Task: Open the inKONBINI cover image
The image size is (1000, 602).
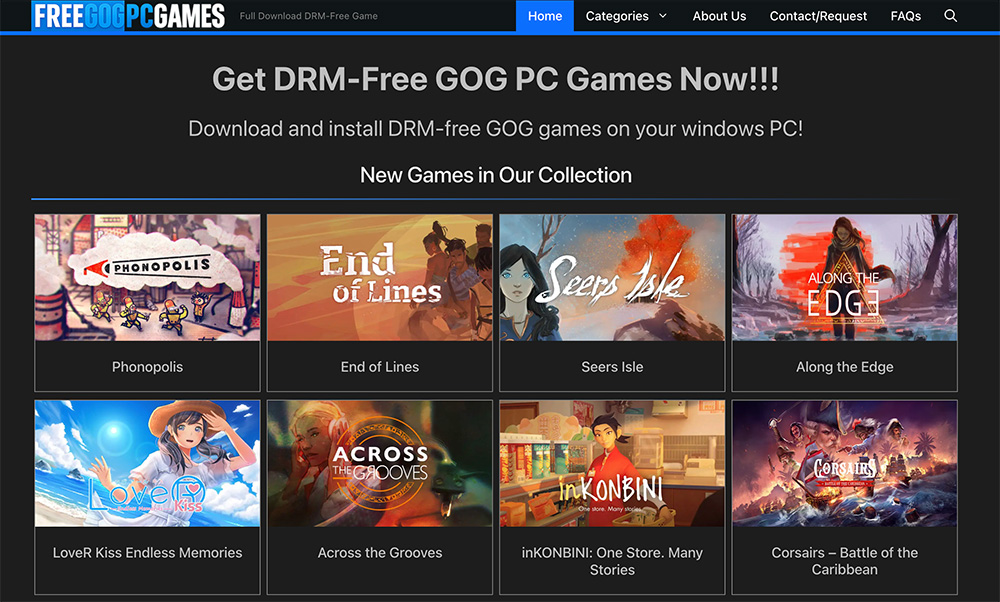Action: point(612,464)
